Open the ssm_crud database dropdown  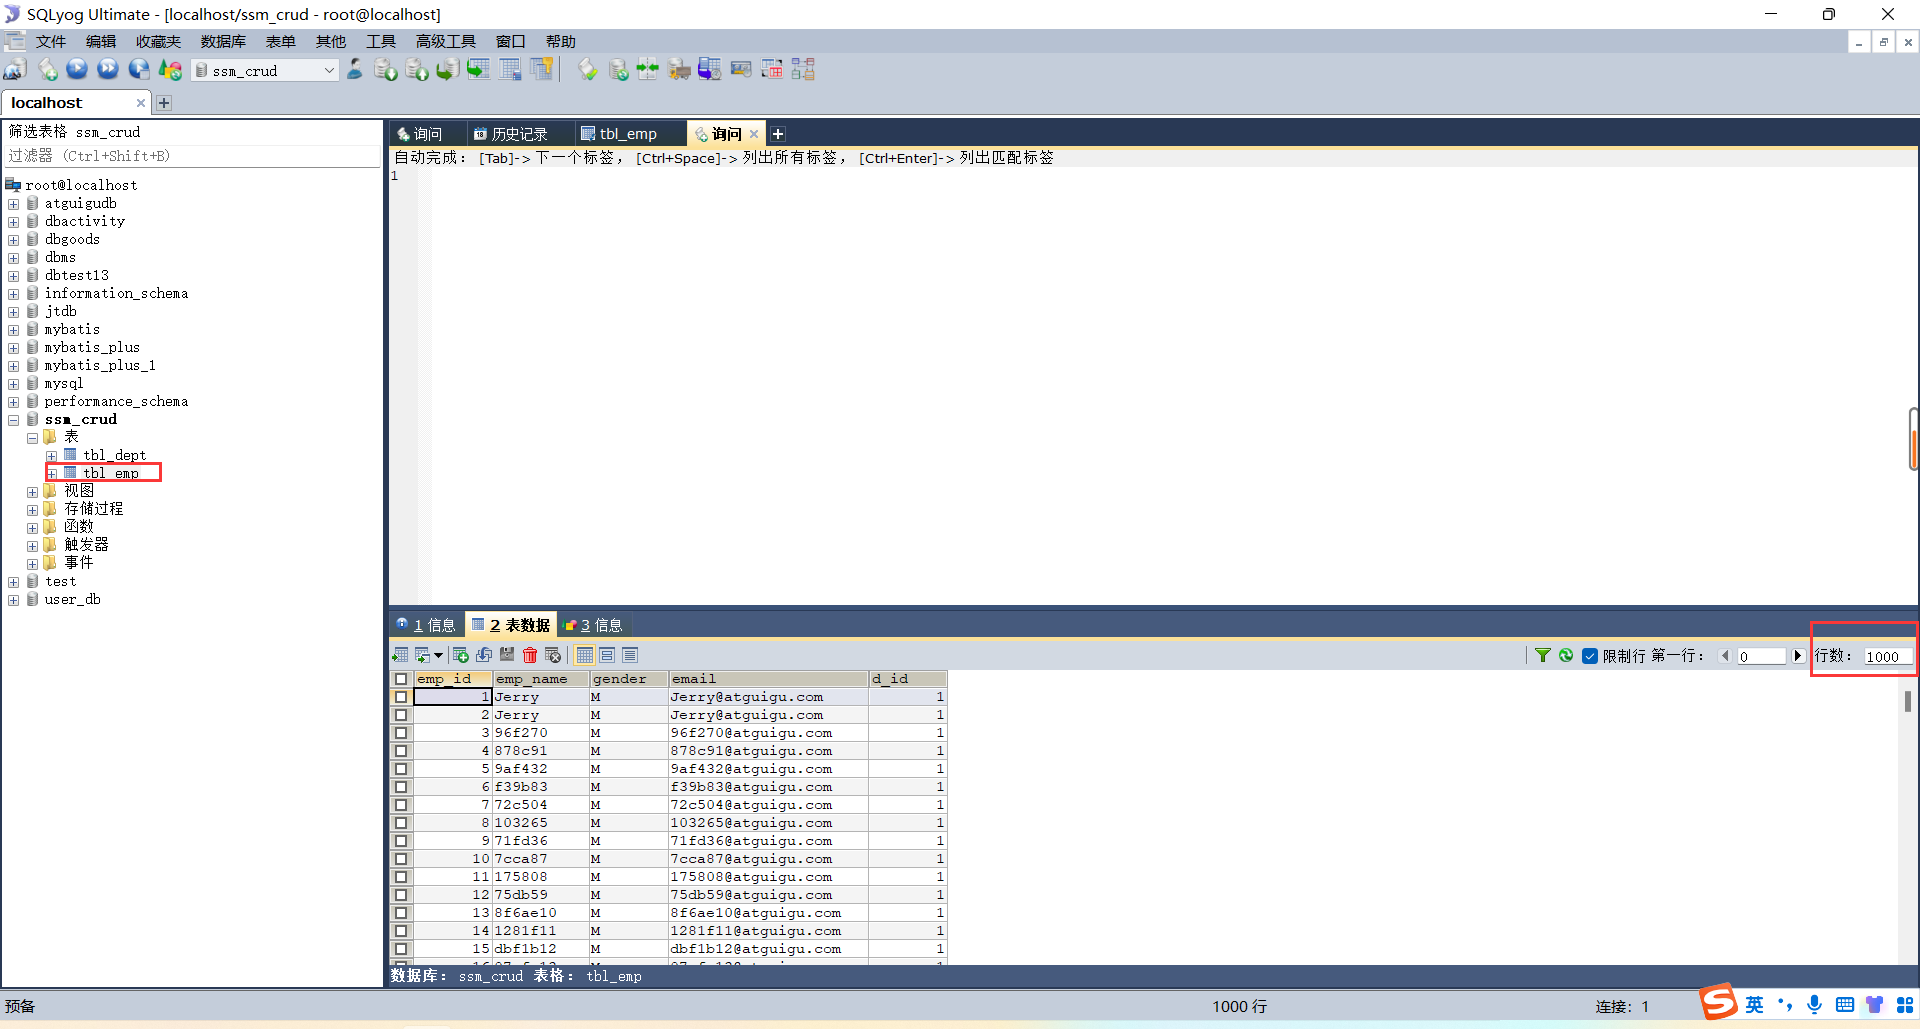click(329, 70)
